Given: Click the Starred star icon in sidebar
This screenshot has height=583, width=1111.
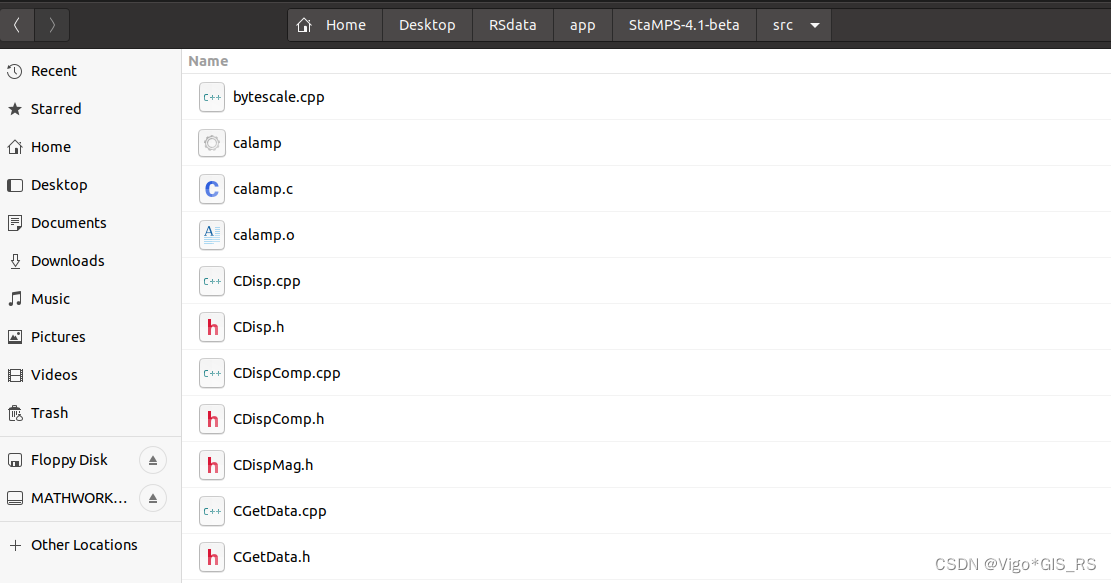Looking at the screenshot, I should (14, 109).
